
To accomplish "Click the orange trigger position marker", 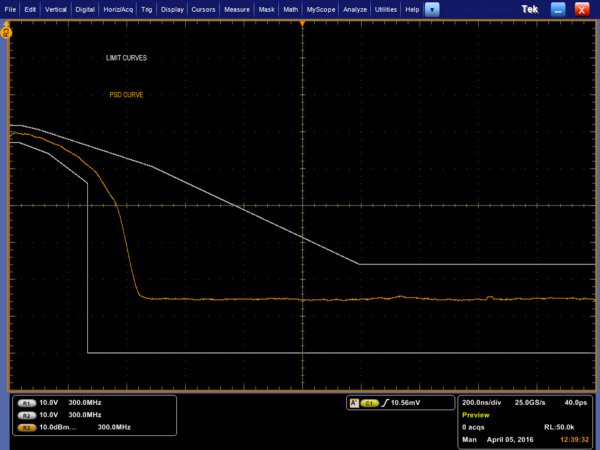I will [x=302, y=24].
